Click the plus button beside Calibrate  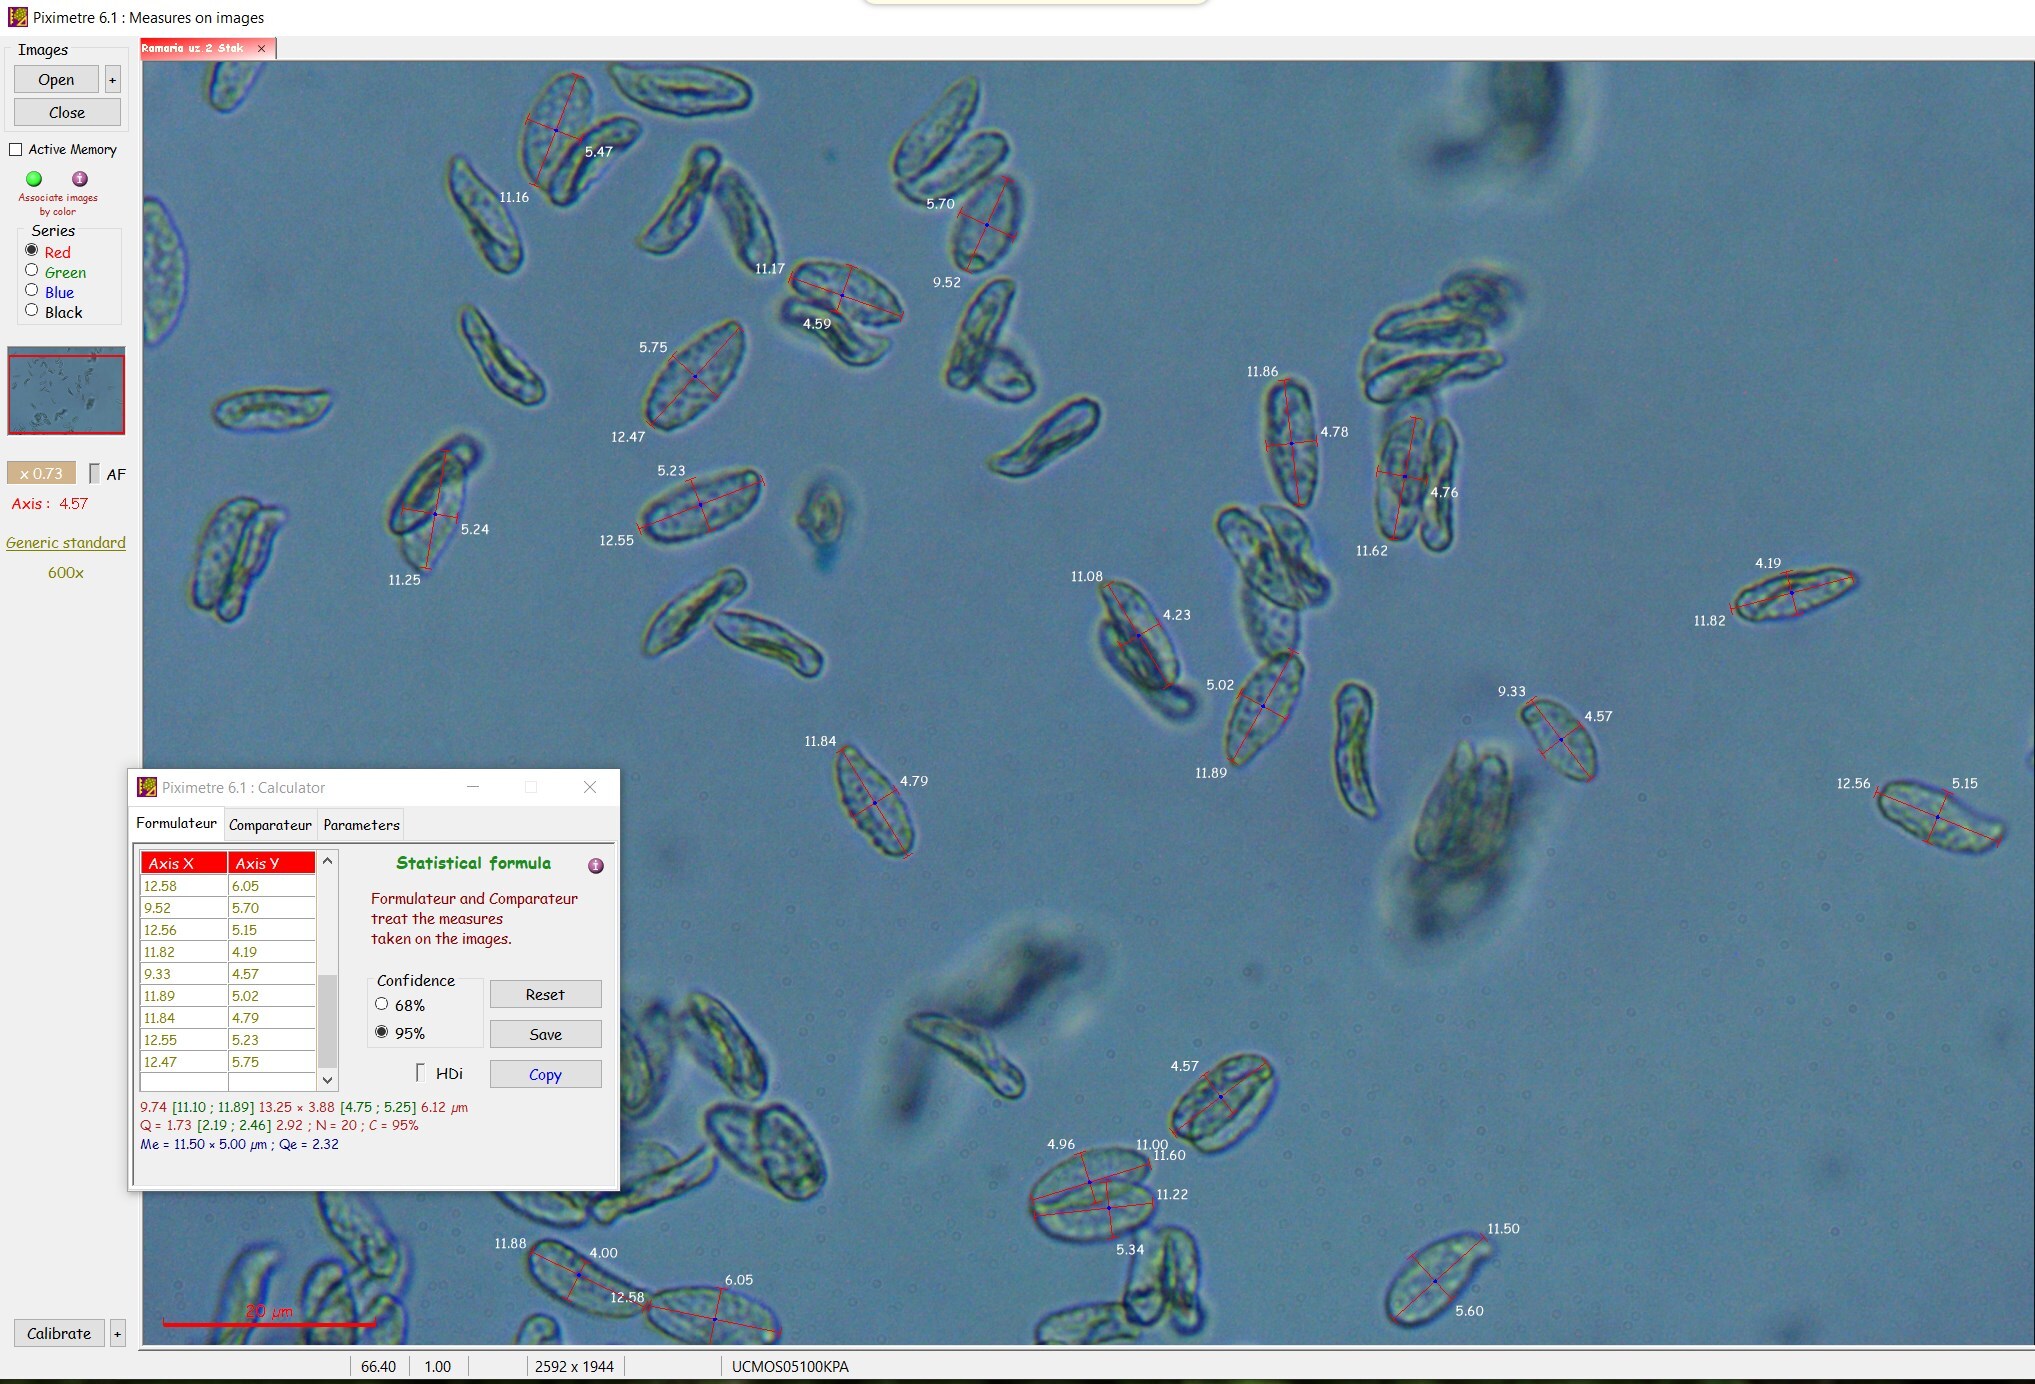tap(117, 1333)
